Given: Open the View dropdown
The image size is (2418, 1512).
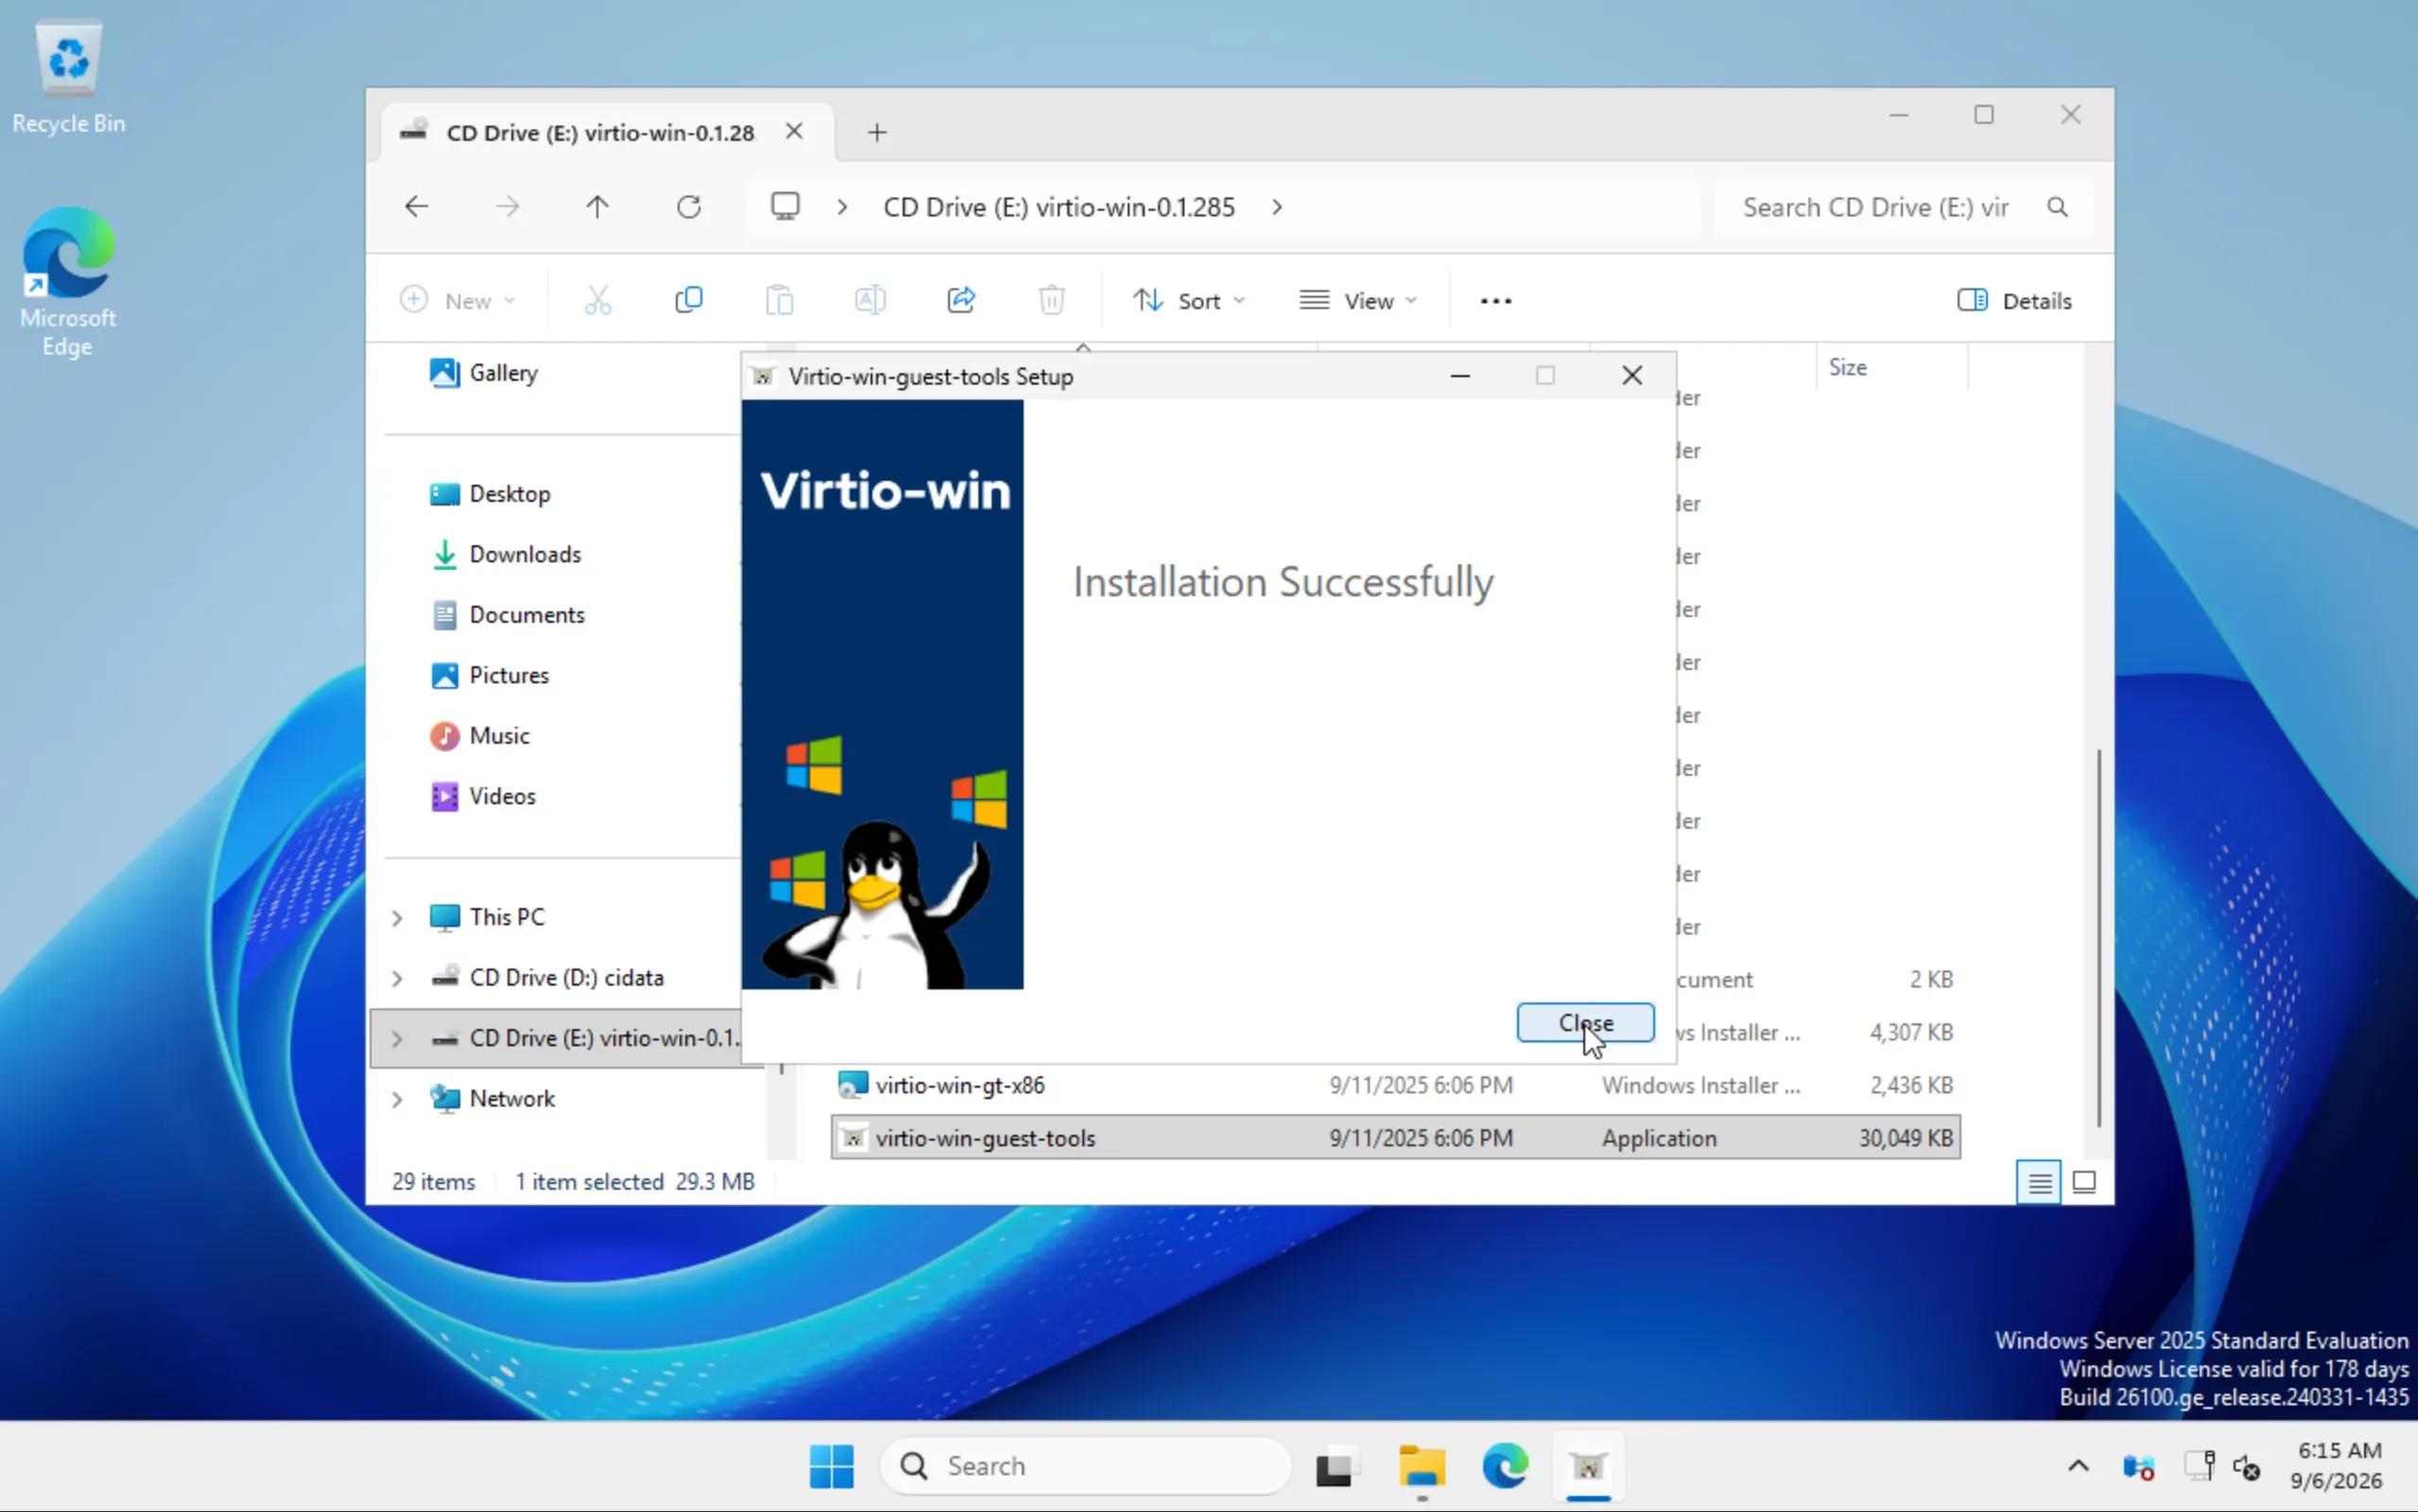Looking at the screenshot, I should click(x=1359, y=300).
